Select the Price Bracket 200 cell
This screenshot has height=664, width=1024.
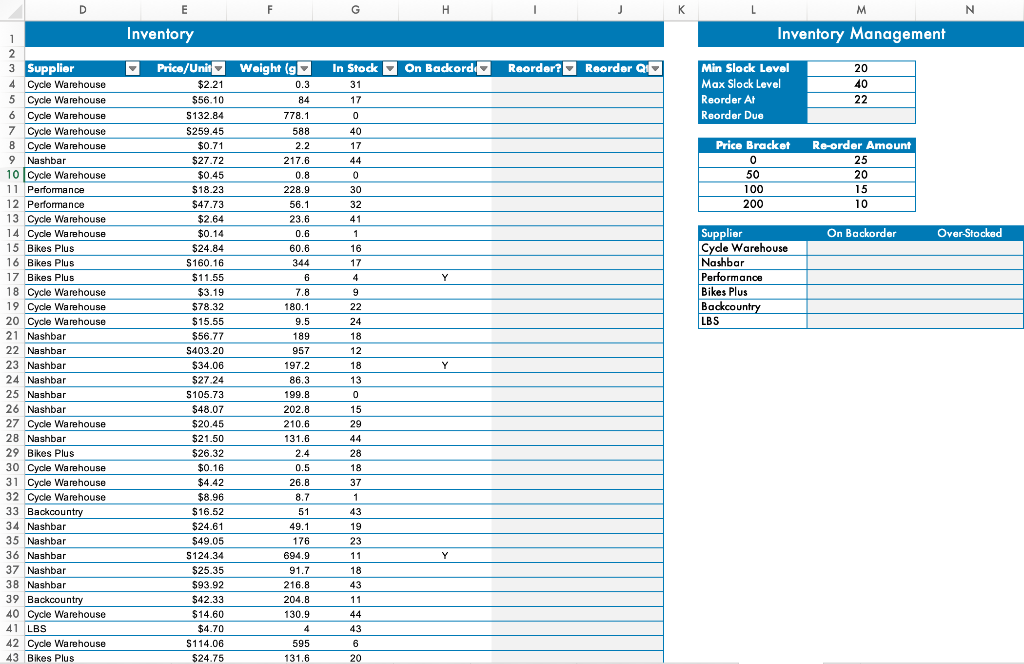click(x=753, y=204)
